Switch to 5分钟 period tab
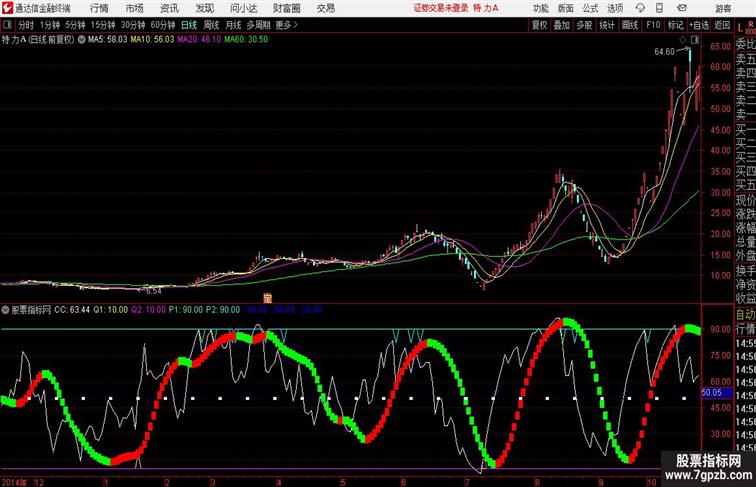Viewport: 756px width, 487px height. click(x=75, y=25)
